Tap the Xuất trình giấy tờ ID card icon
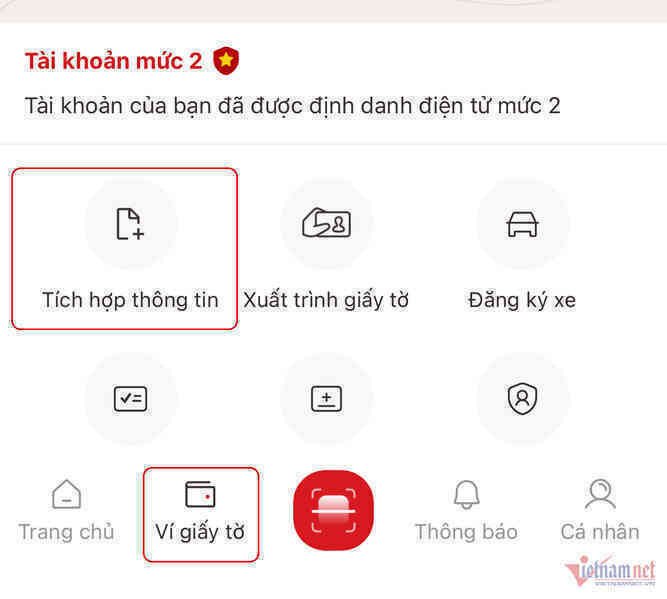Image resolution: width=667 pixels, height=599 pixels. click(326, 222)
